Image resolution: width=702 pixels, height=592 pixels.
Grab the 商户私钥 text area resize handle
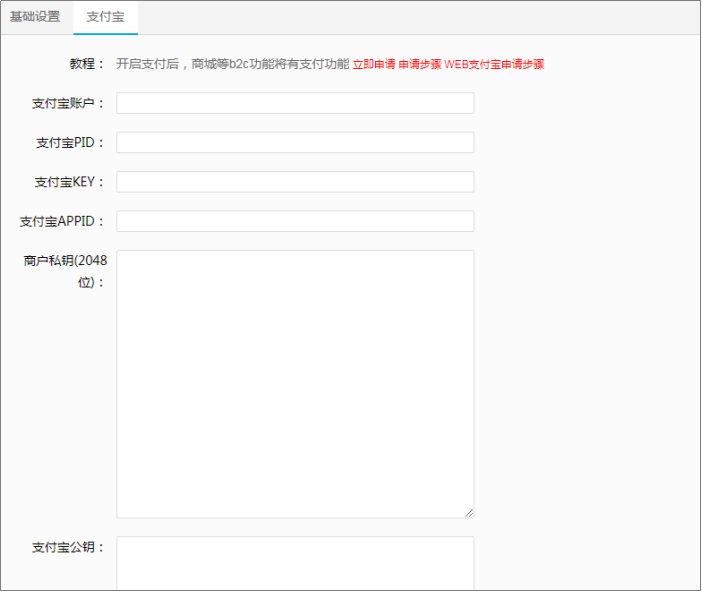[468, 512]
